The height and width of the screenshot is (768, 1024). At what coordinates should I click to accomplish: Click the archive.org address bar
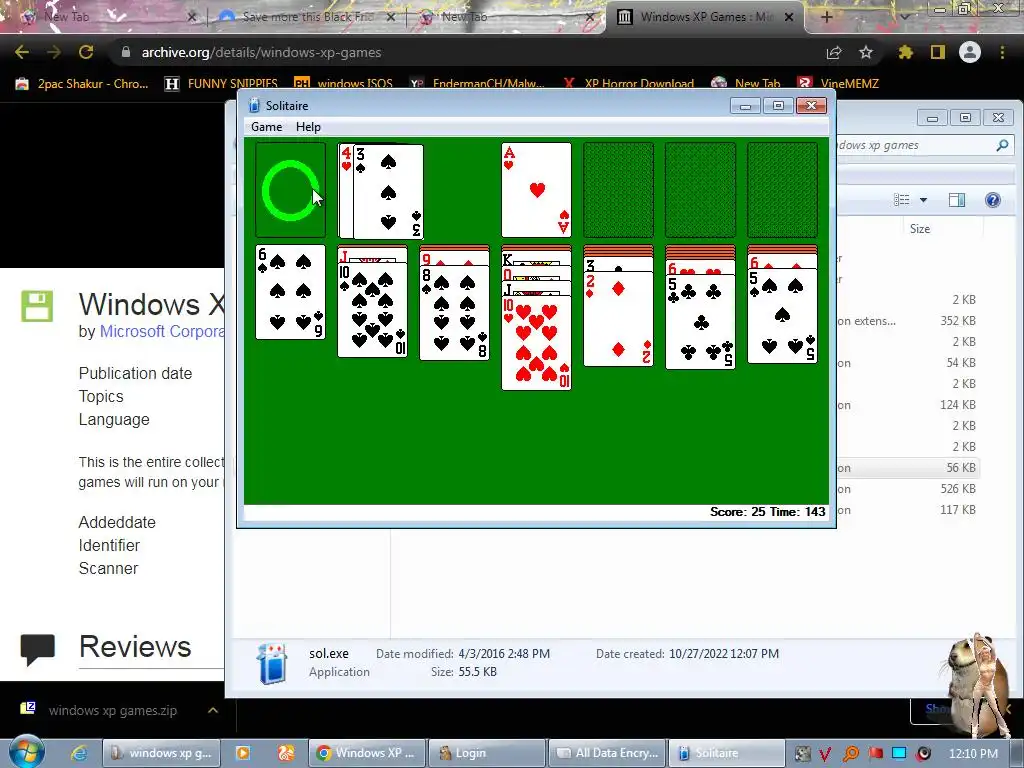[x=457, y=52]
